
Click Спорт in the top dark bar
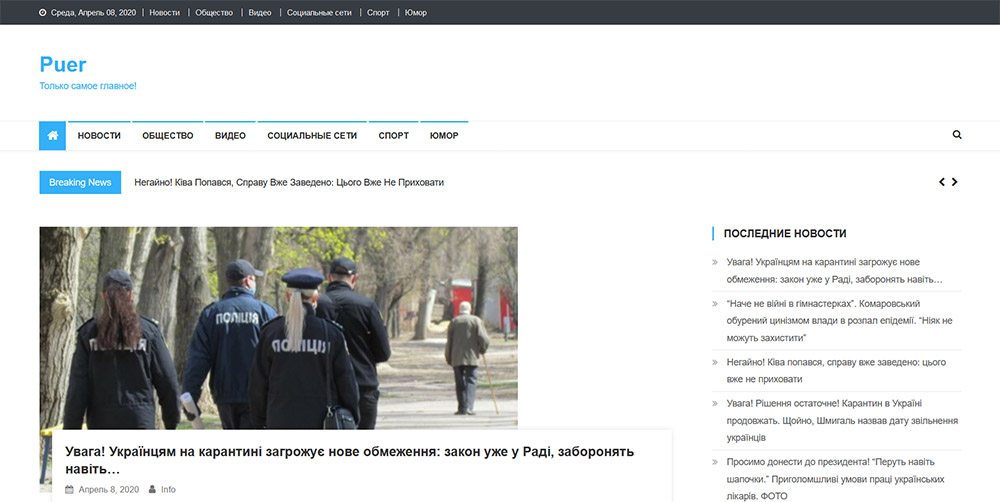coord(378,13)
